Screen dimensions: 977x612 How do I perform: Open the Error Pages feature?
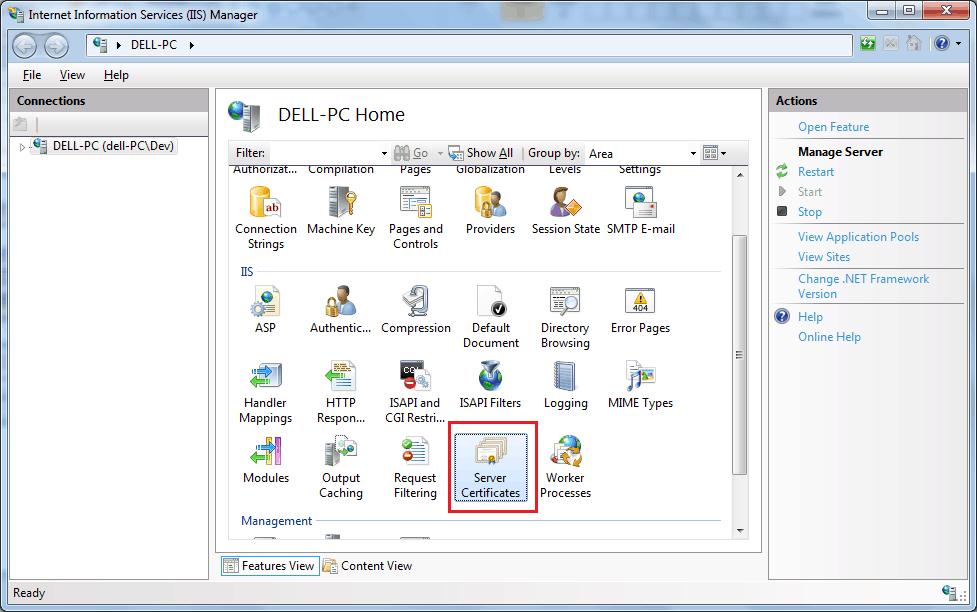click(x=639, y=310)
